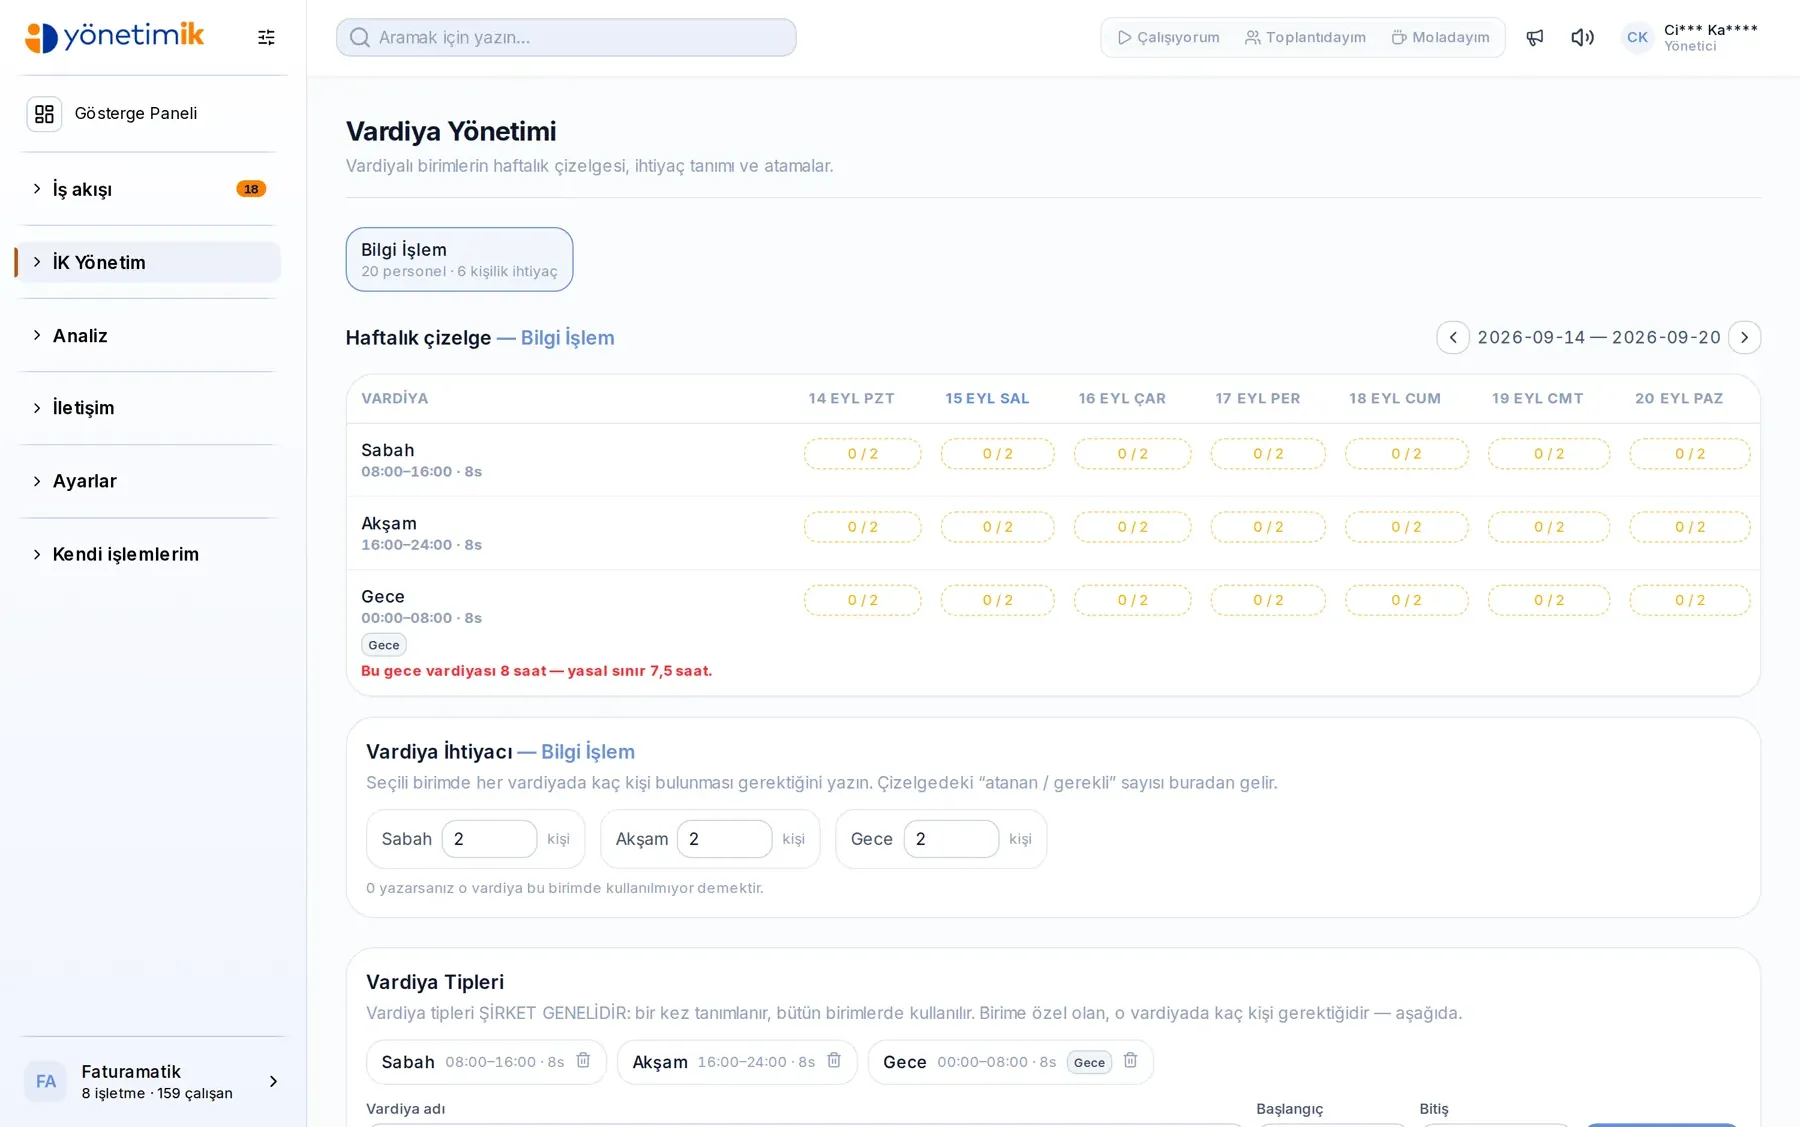Open Gösterge Paneli from the sidebar
1800x1127 pixels.
point(148,114)
